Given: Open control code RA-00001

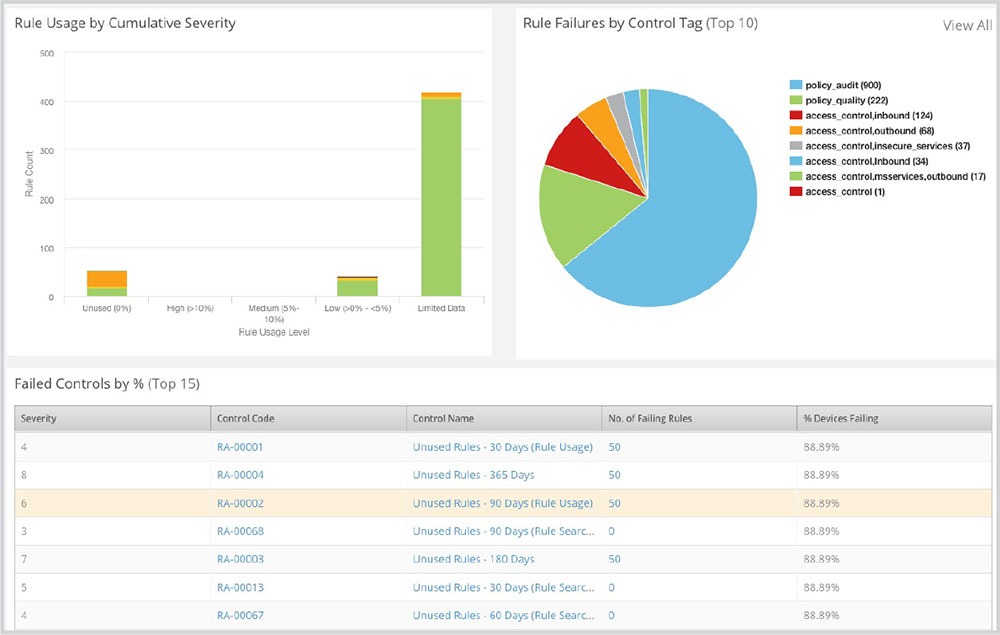Looking at the screenshot, I should (x=240, y=447).
